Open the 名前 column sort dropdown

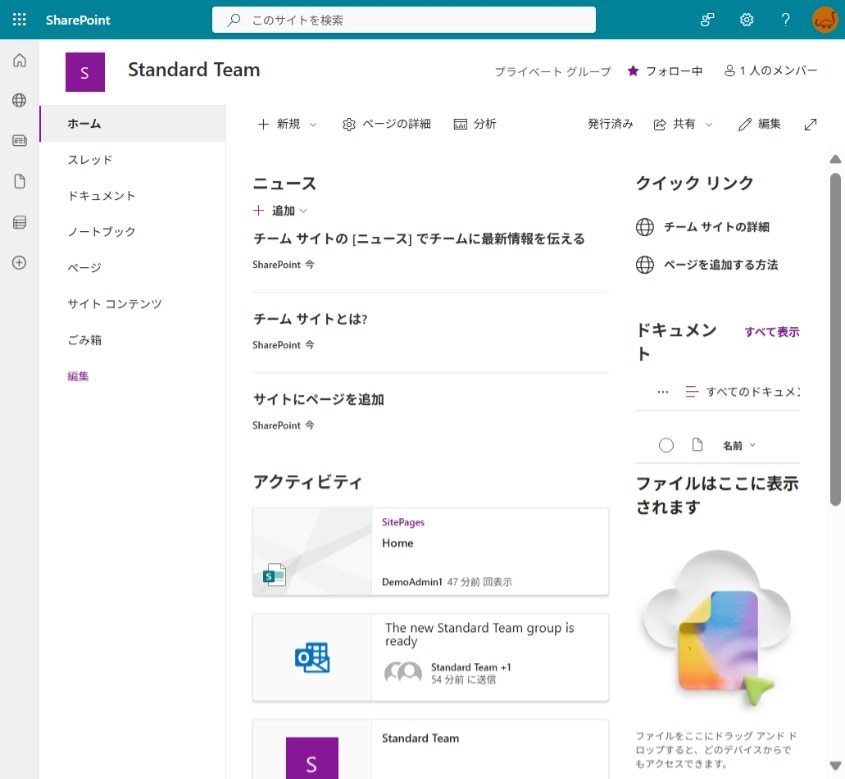point(739,446)
